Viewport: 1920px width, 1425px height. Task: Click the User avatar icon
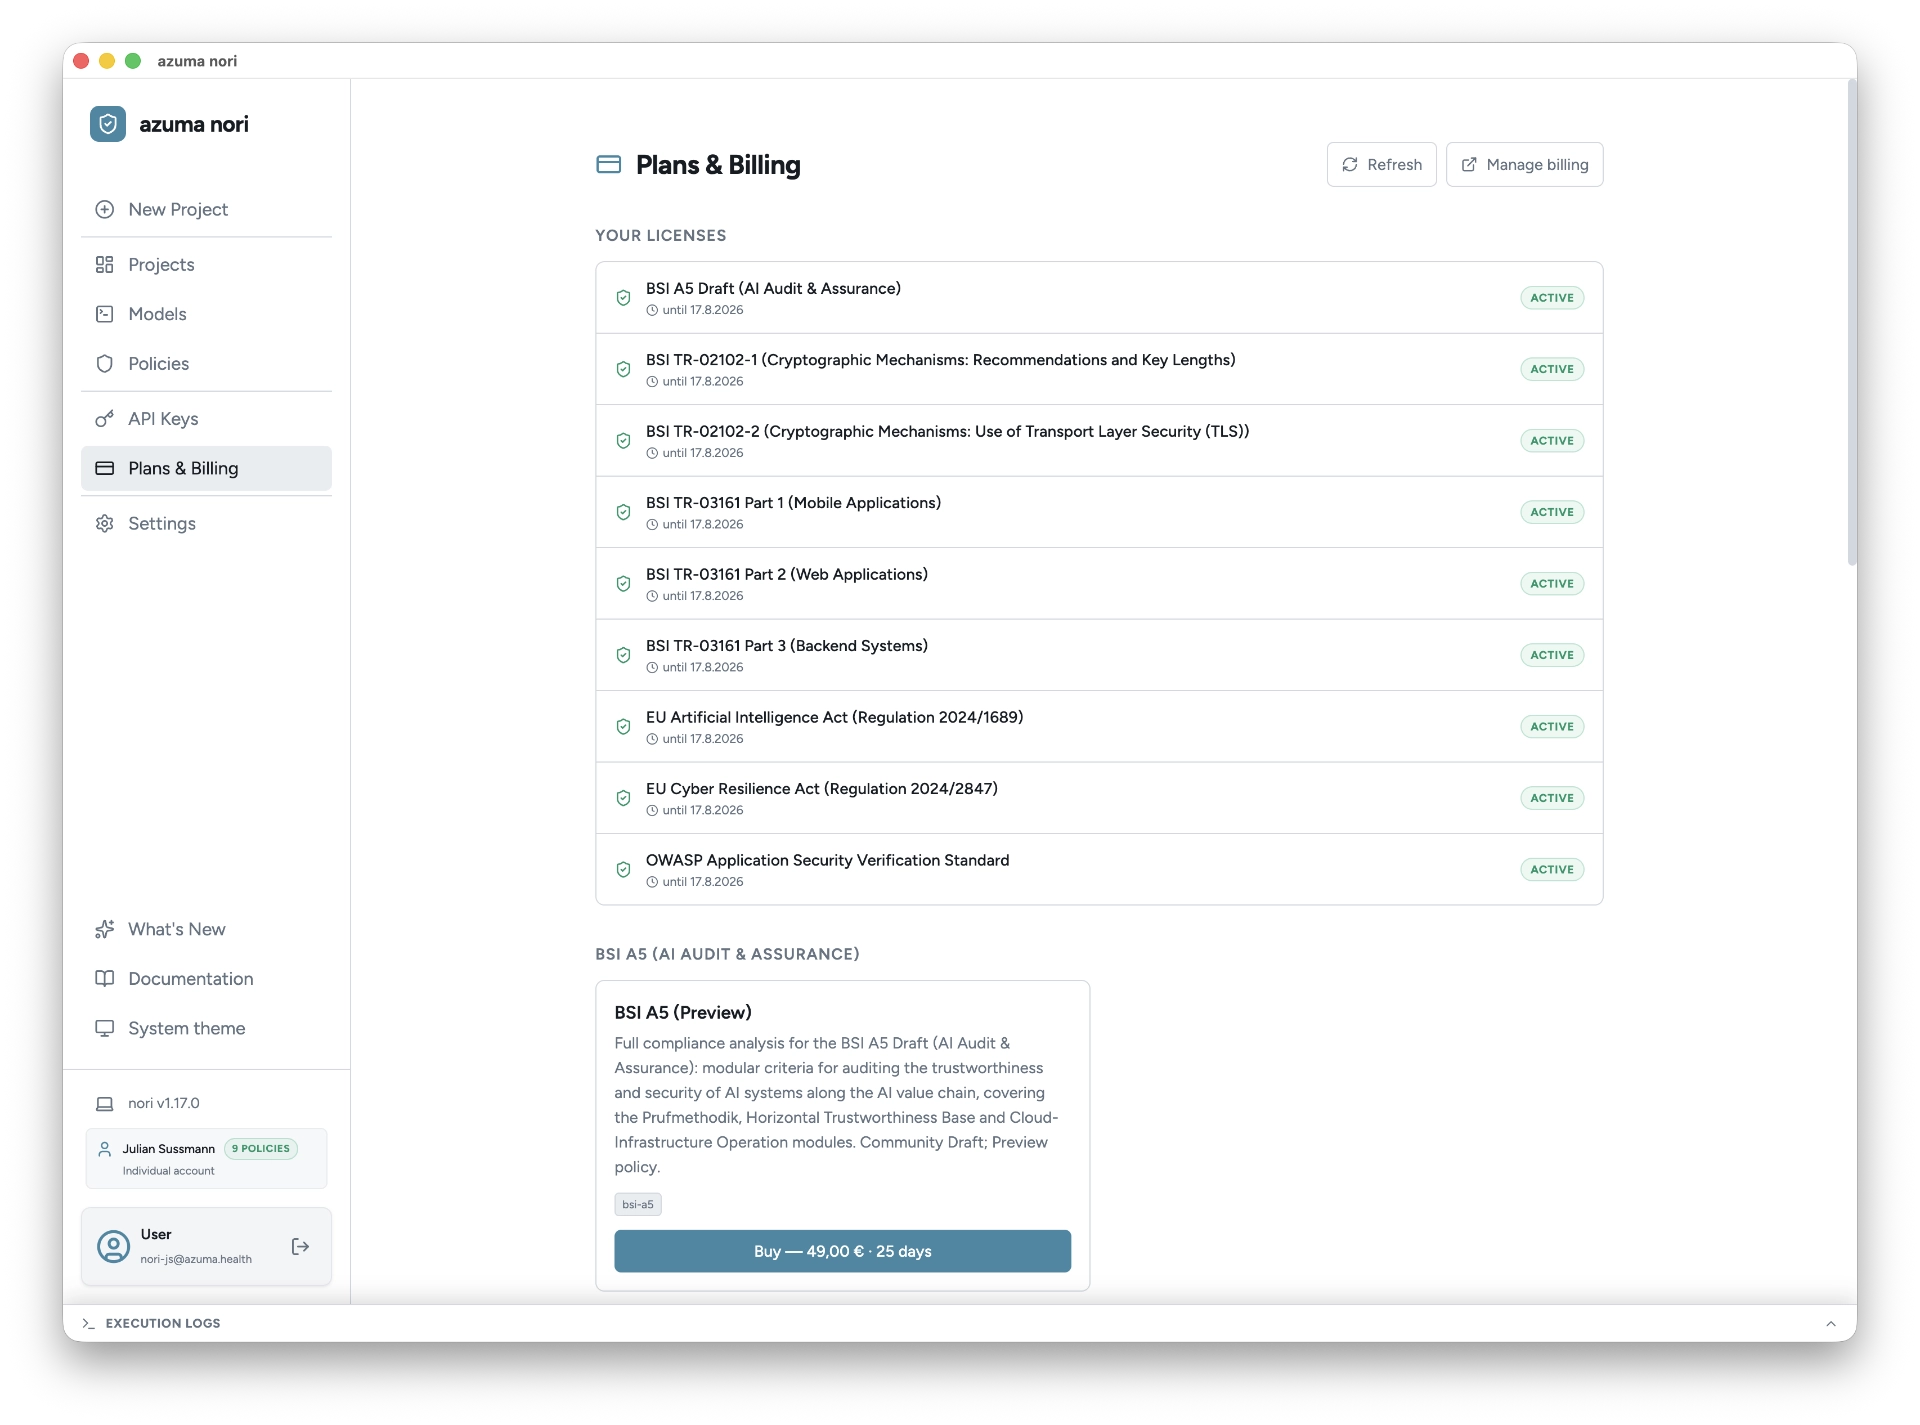(113, 1246)
